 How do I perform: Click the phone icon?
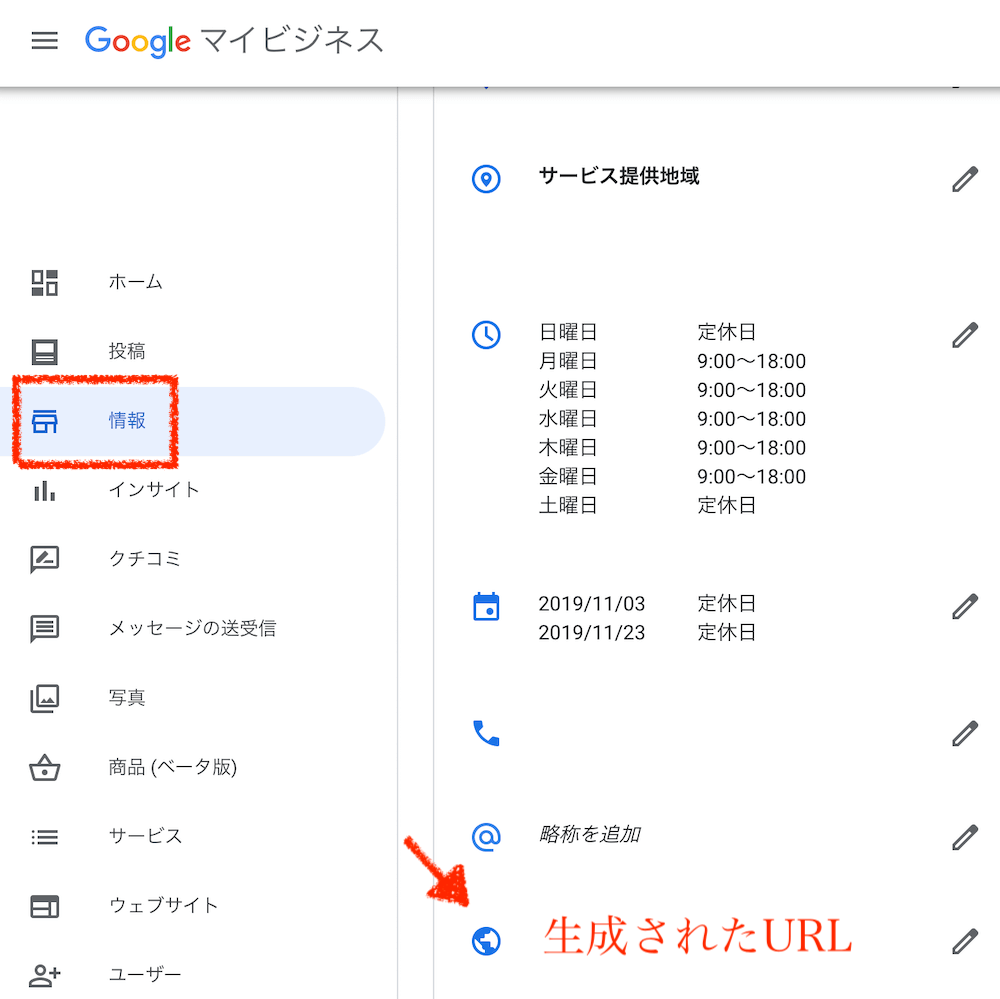tap(486, 734)
